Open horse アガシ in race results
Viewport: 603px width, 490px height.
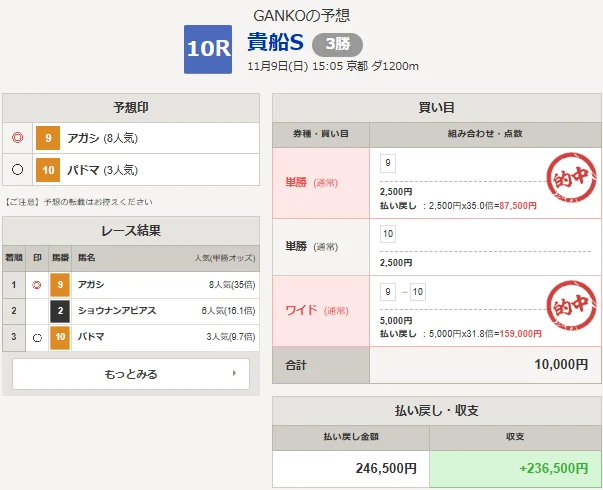[x=92, y=285]
